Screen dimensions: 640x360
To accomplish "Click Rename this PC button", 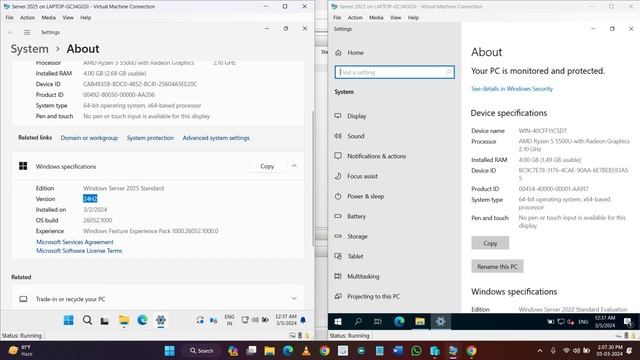I will click(497, 267).
